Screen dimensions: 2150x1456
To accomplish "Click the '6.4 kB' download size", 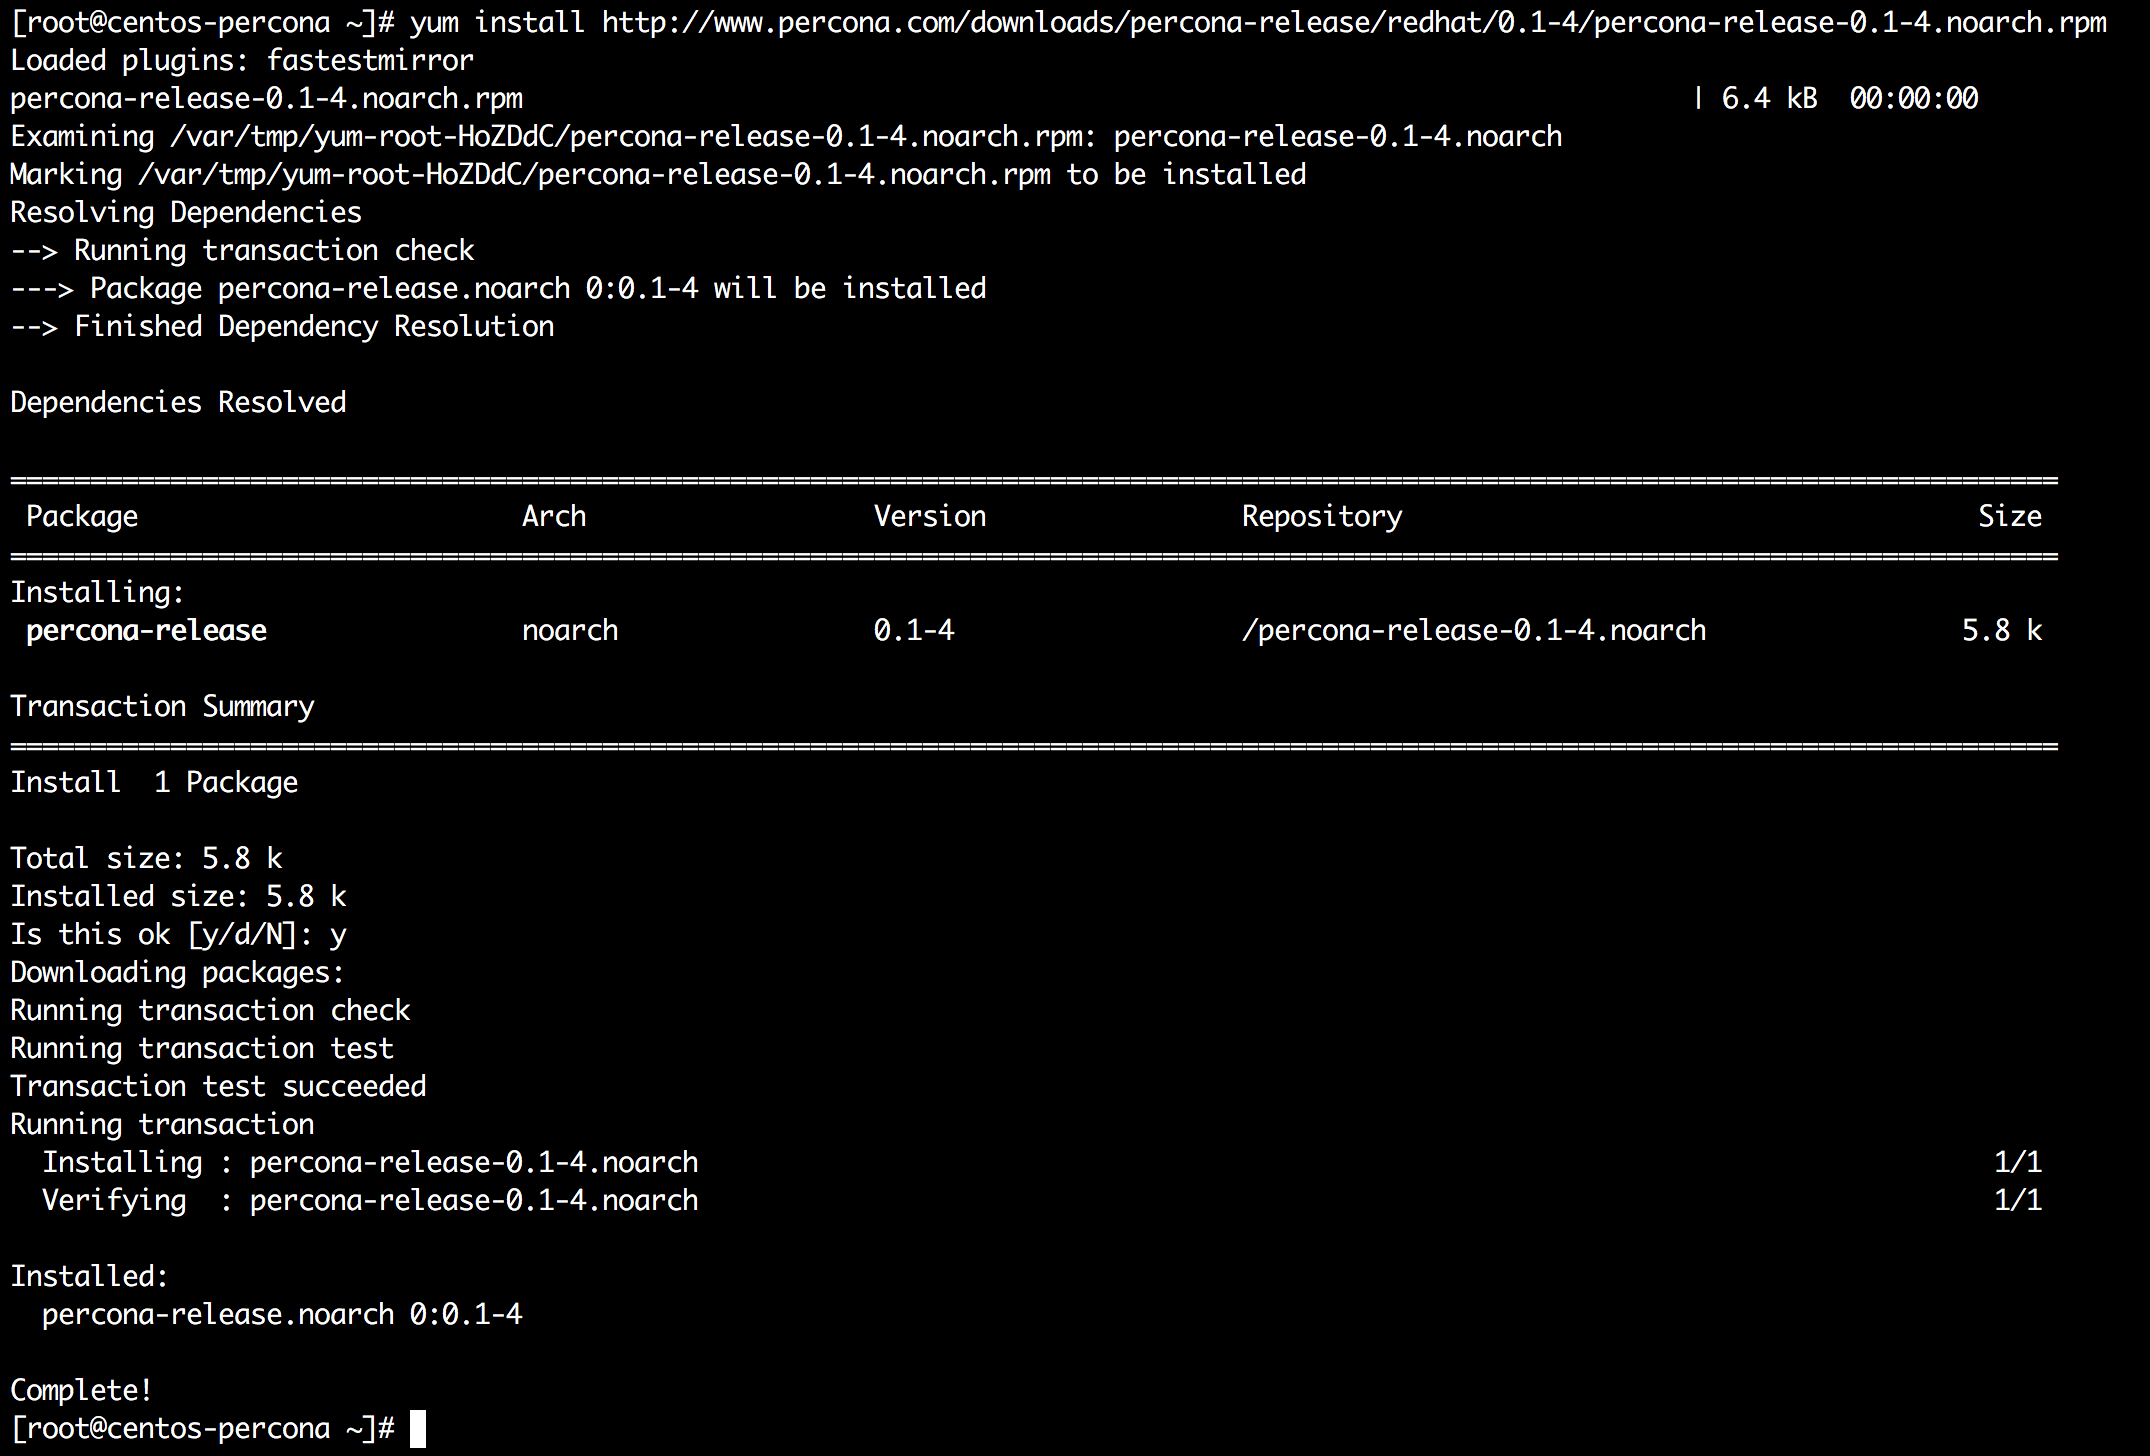I will click(1769, 98).
